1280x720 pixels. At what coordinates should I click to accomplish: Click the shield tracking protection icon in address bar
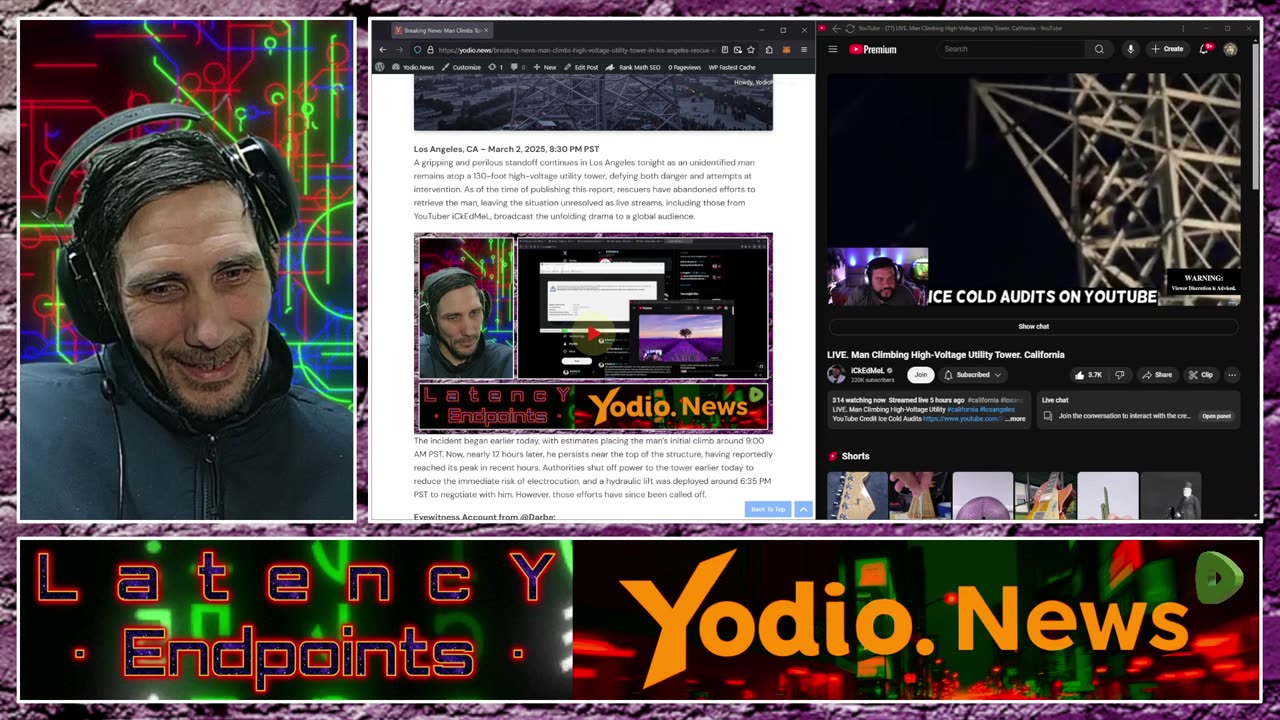[417, 50]
